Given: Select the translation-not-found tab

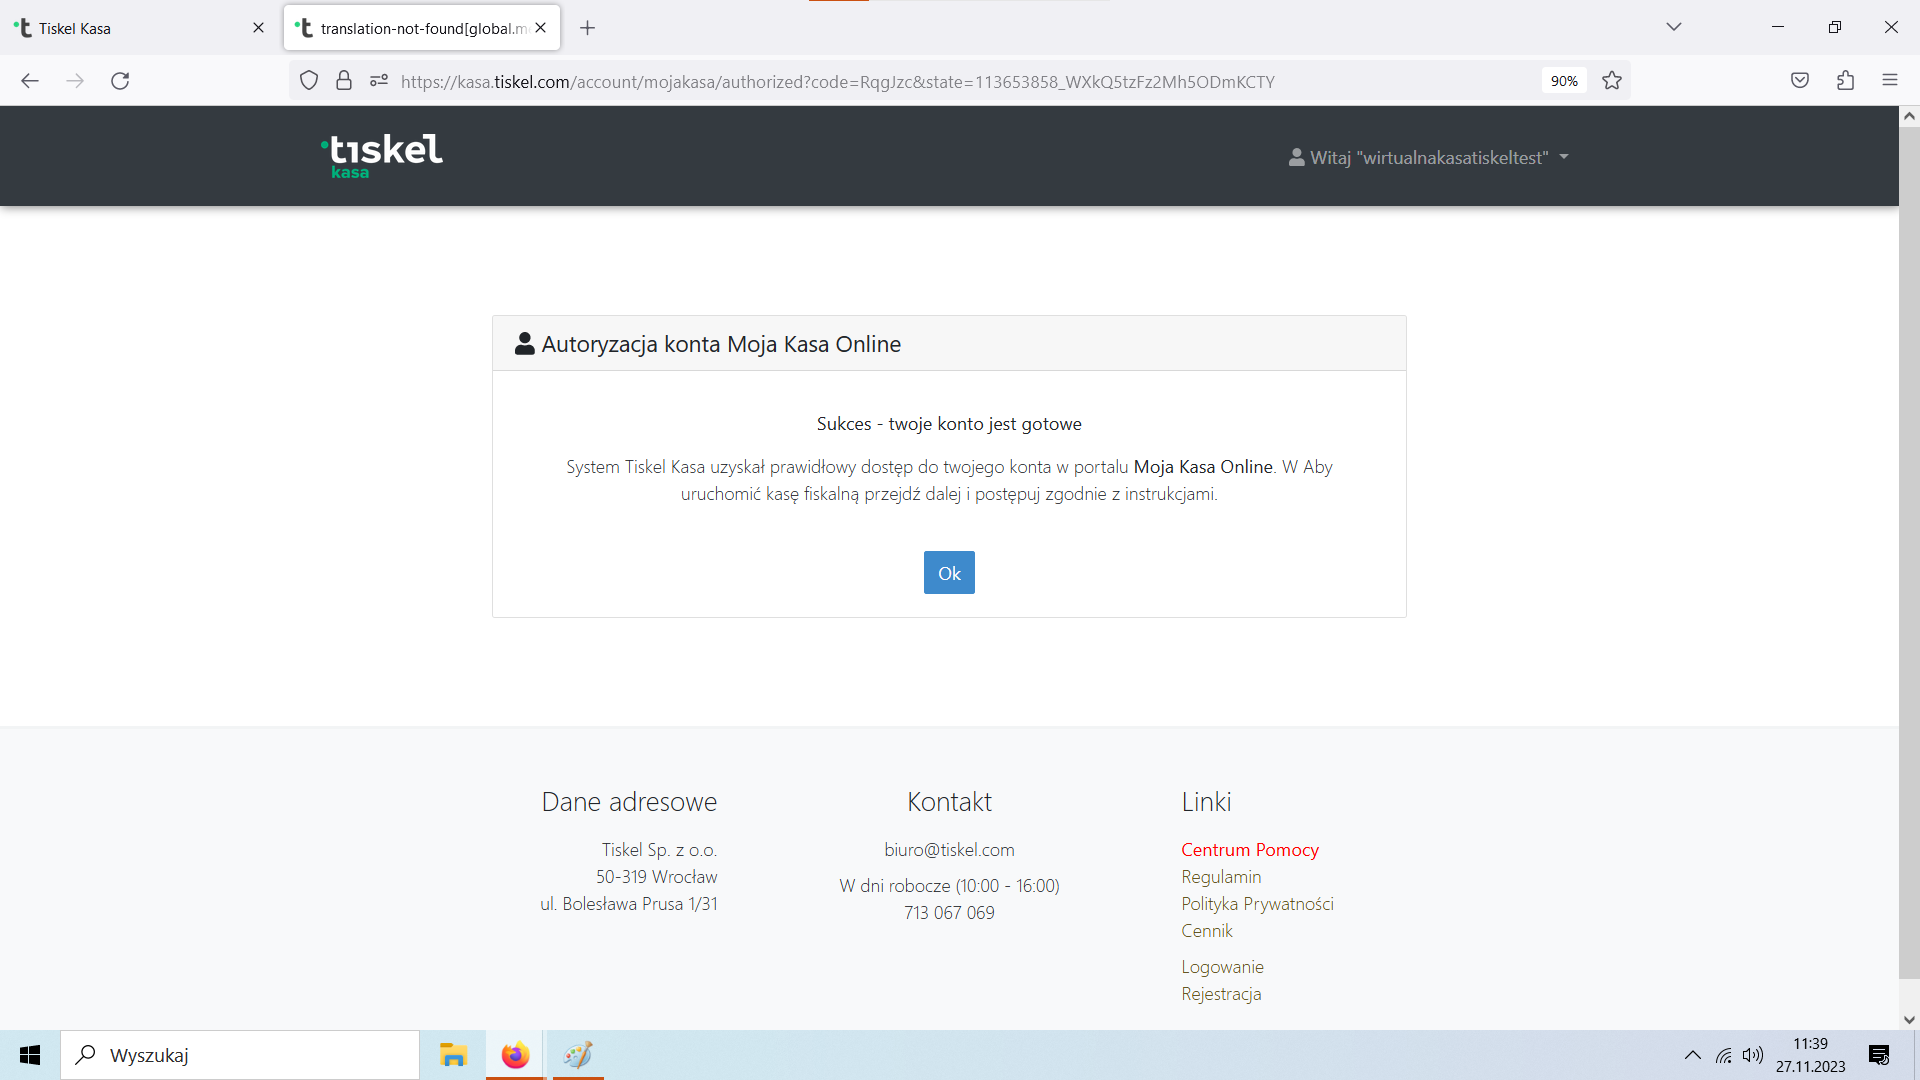Looking at the screenshot, I should (x=421, y=28).
